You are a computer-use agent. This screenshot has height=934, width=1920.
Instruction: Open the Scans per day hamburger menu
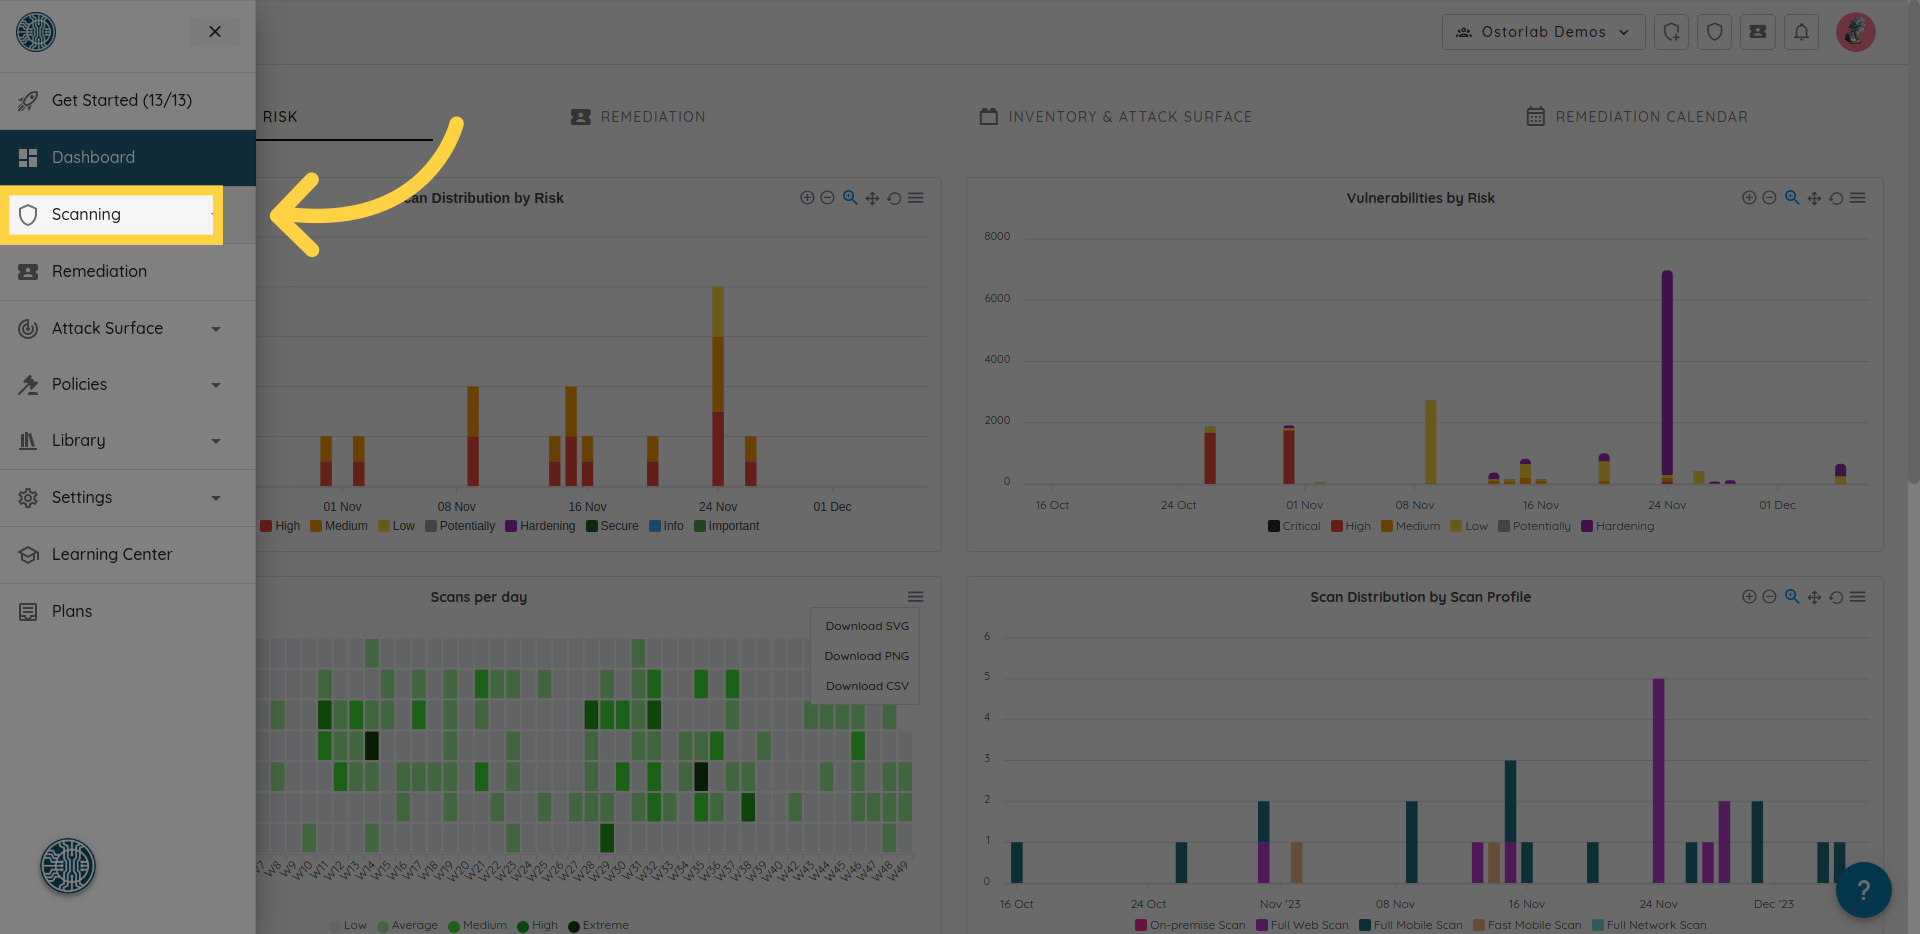click(x=916, y=597)
